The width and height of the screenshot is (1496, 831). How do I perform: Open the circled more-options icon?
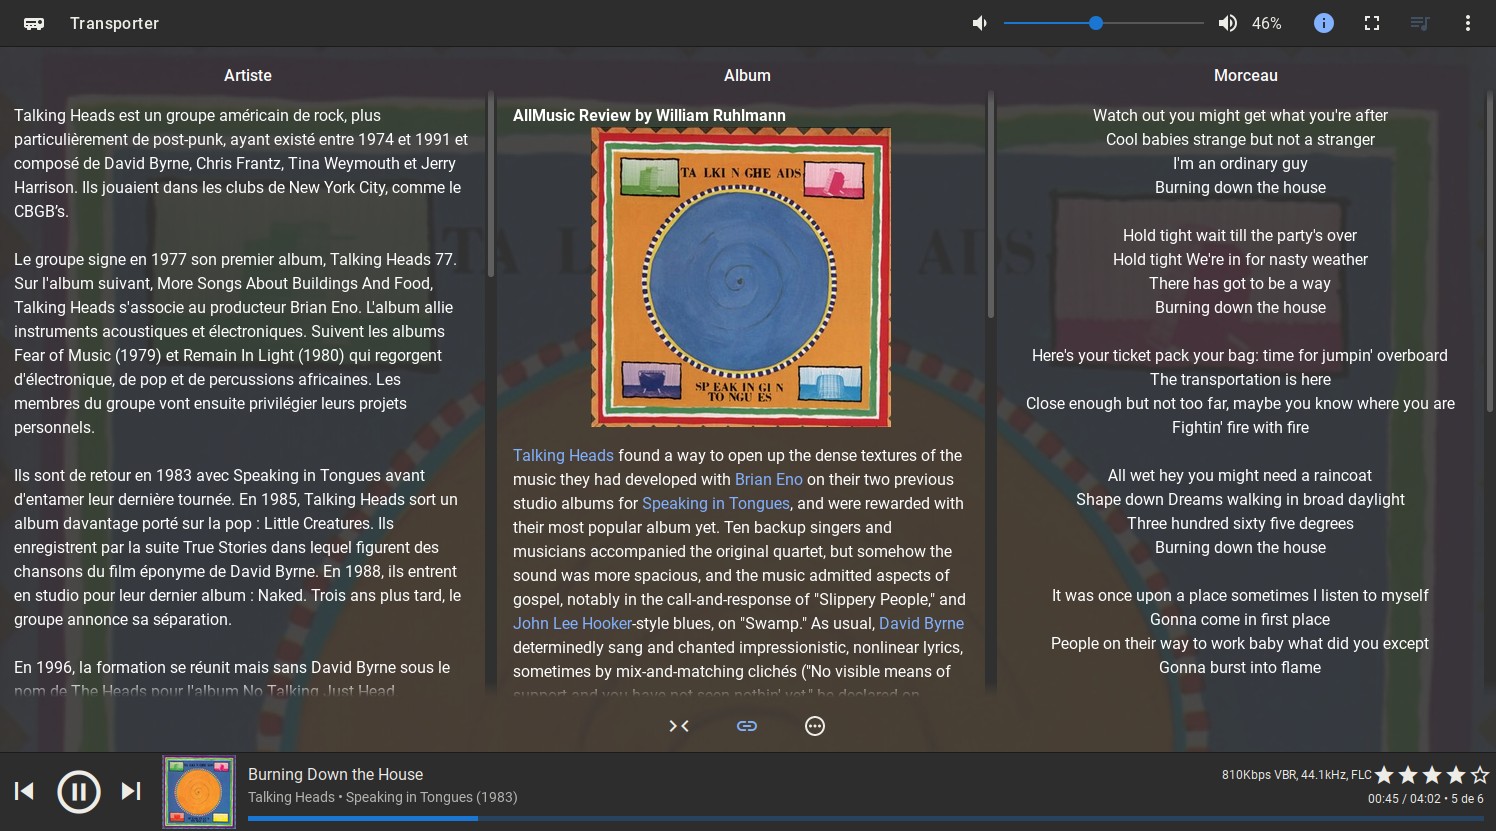(815, 726)
